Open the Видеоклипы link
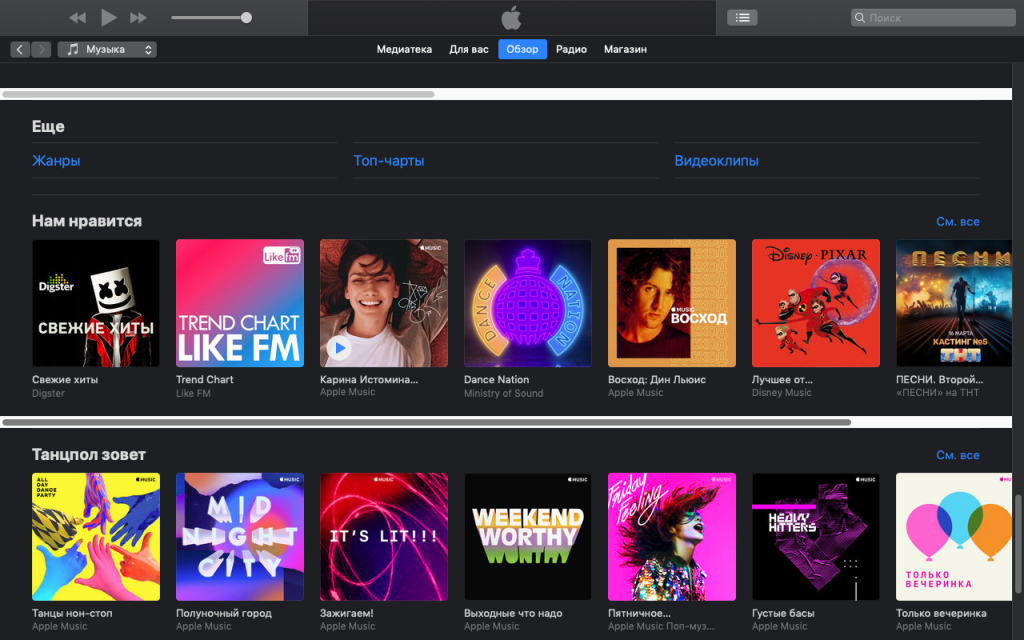 point(716,161)
